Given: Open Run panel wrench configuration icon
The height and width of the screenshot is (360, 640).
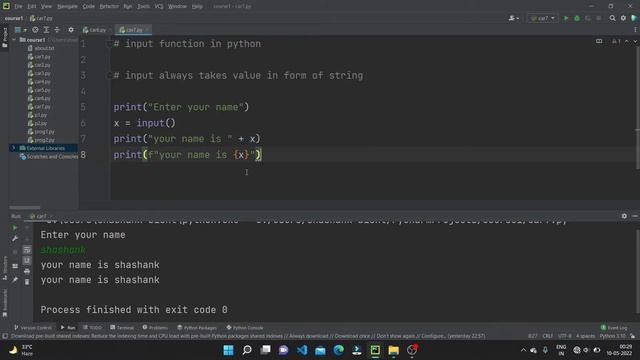Looking at the screenshot, I should point(15,238).
